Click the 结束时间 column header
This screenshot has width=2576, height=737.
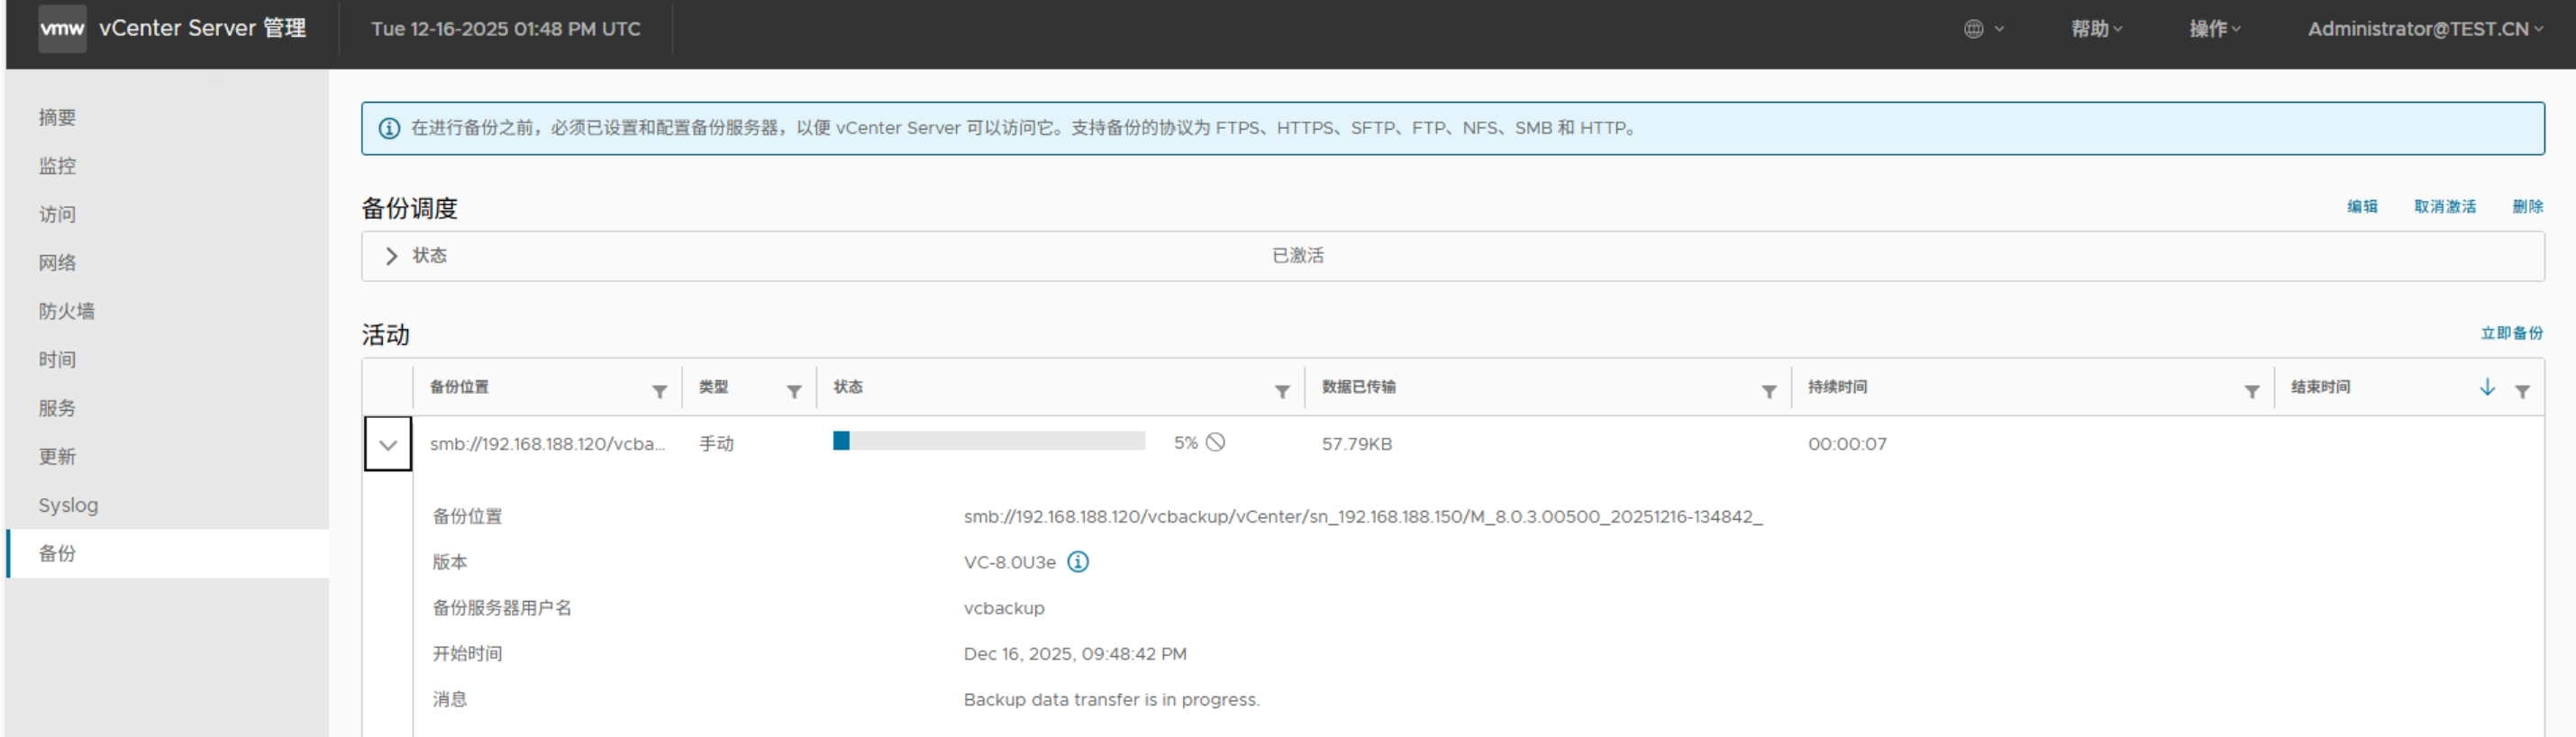tap(2320, 387)
